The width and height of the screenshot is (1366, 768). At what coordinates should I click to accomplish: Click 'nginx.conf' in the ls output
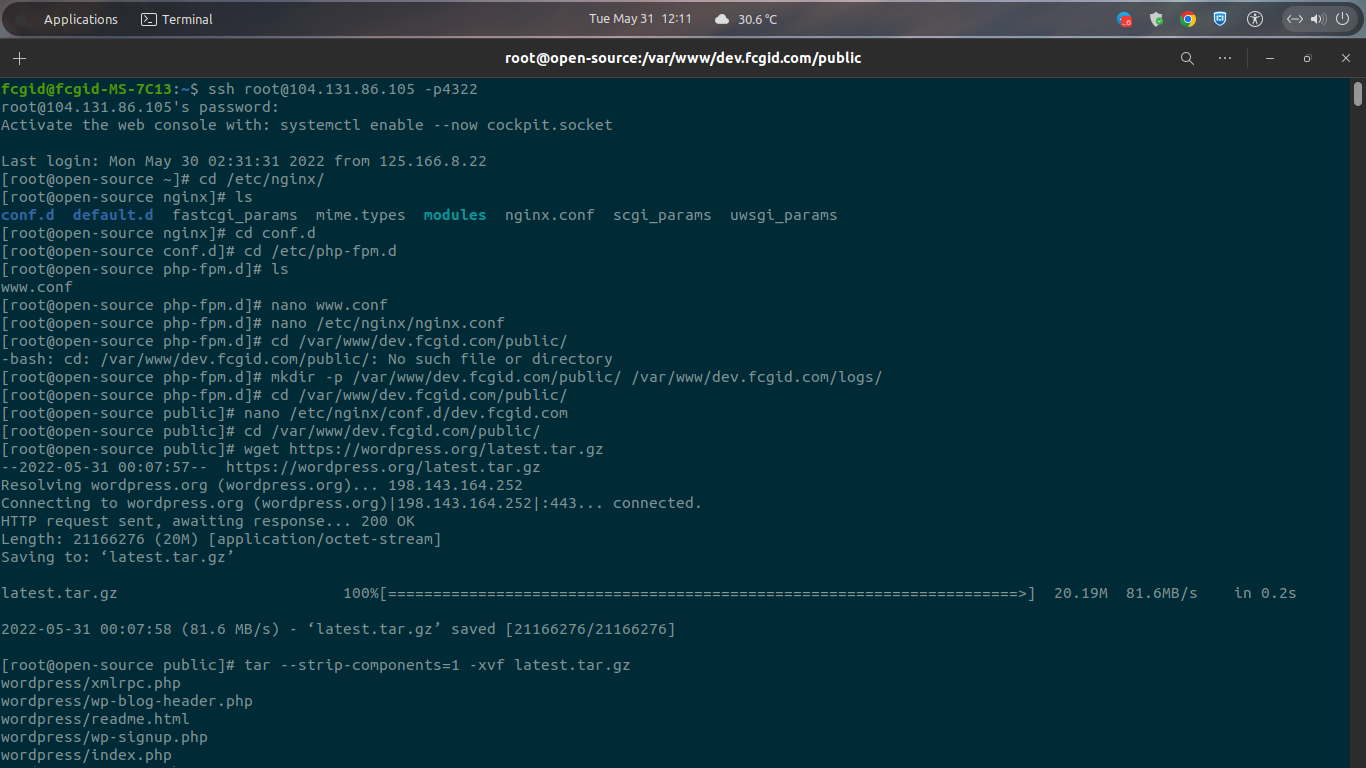tap(549, 215)
